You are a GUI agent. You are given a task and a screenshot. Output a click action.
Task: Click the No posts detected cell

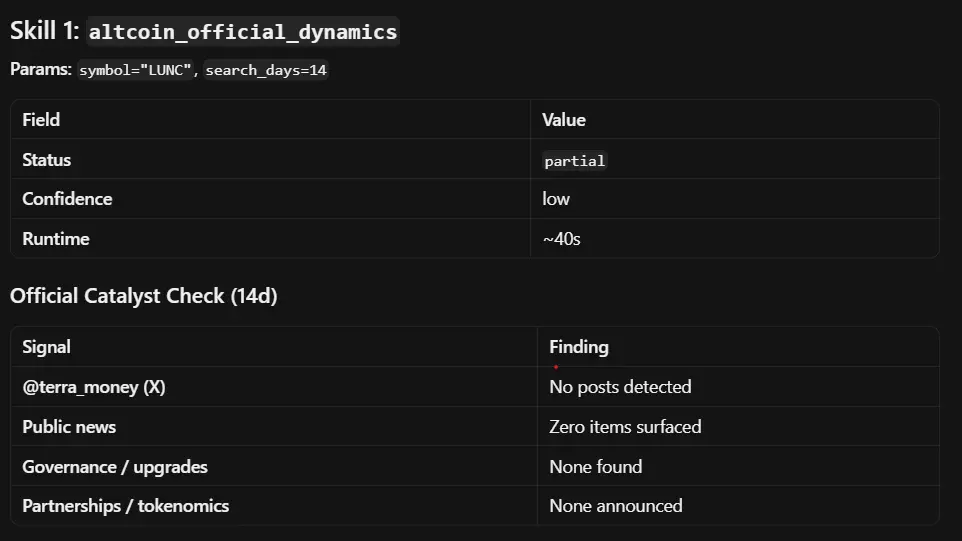(620, 386)
